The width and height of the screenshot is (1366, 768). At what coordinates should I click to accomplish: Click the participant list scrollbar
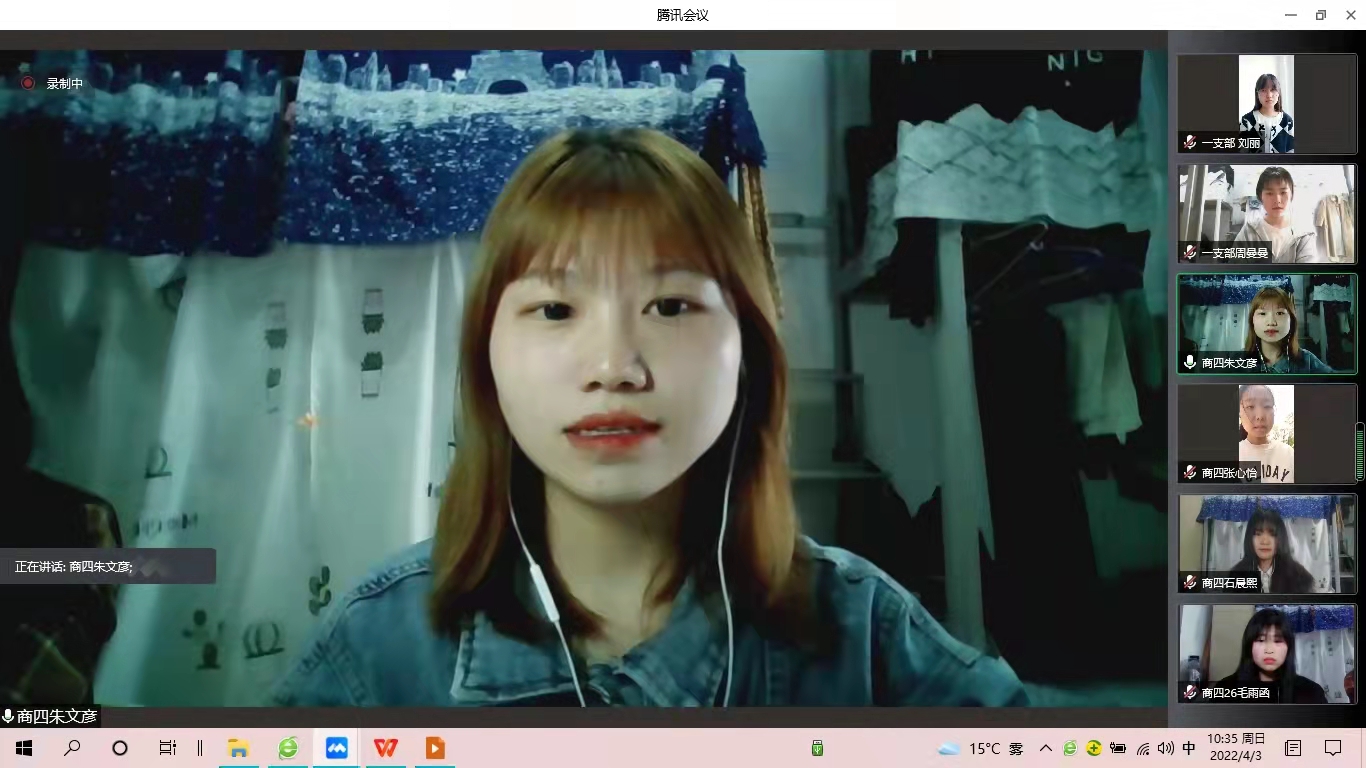coord(1360,452)
